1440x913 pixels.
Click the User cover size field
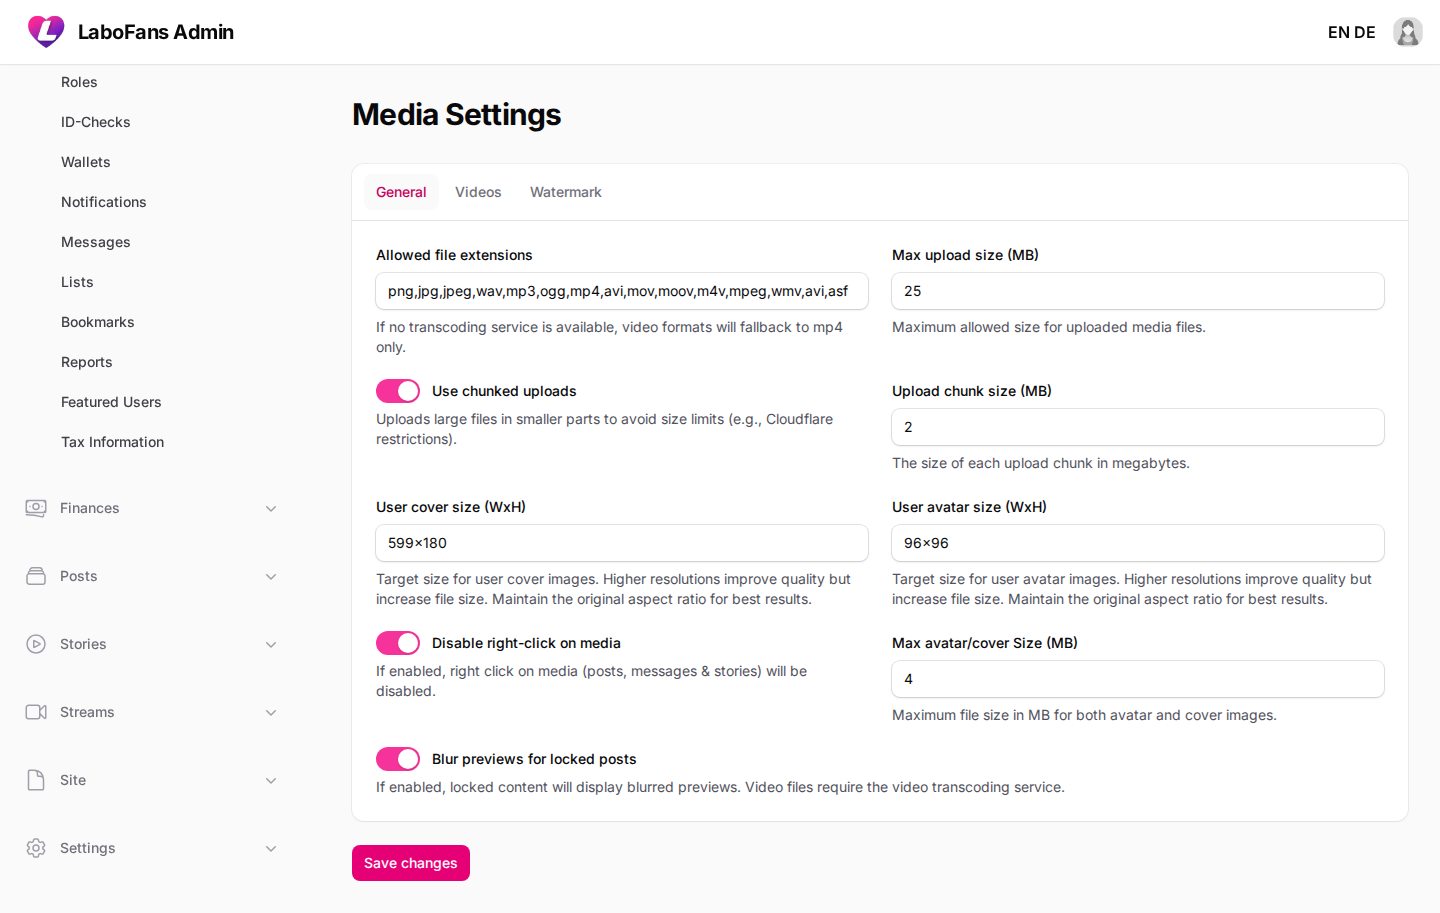click(622, 543)
